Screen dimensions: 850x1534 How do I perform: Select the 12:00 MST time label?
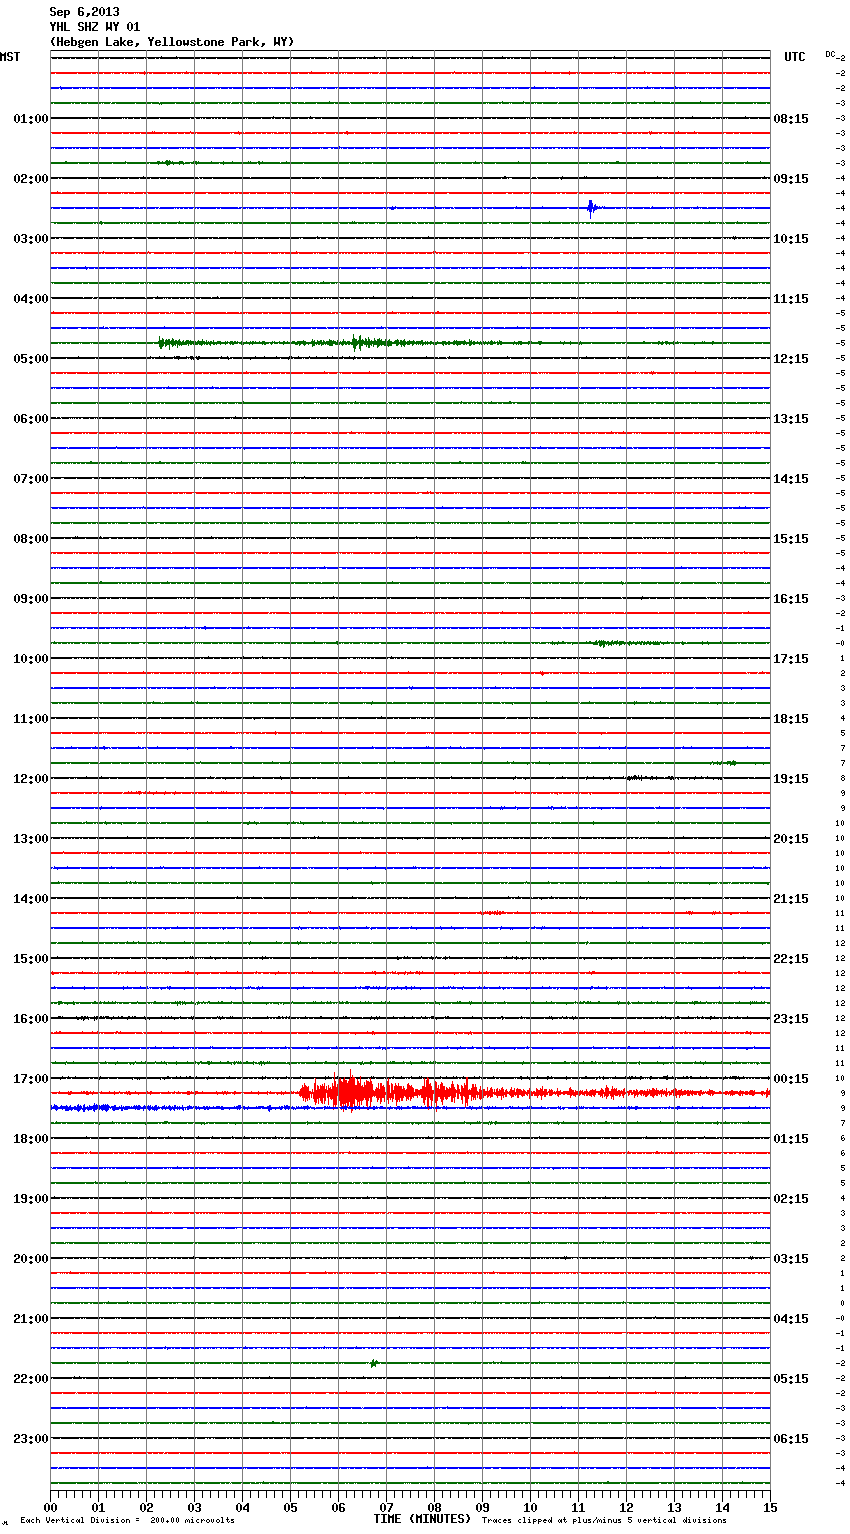click(31, 779)
